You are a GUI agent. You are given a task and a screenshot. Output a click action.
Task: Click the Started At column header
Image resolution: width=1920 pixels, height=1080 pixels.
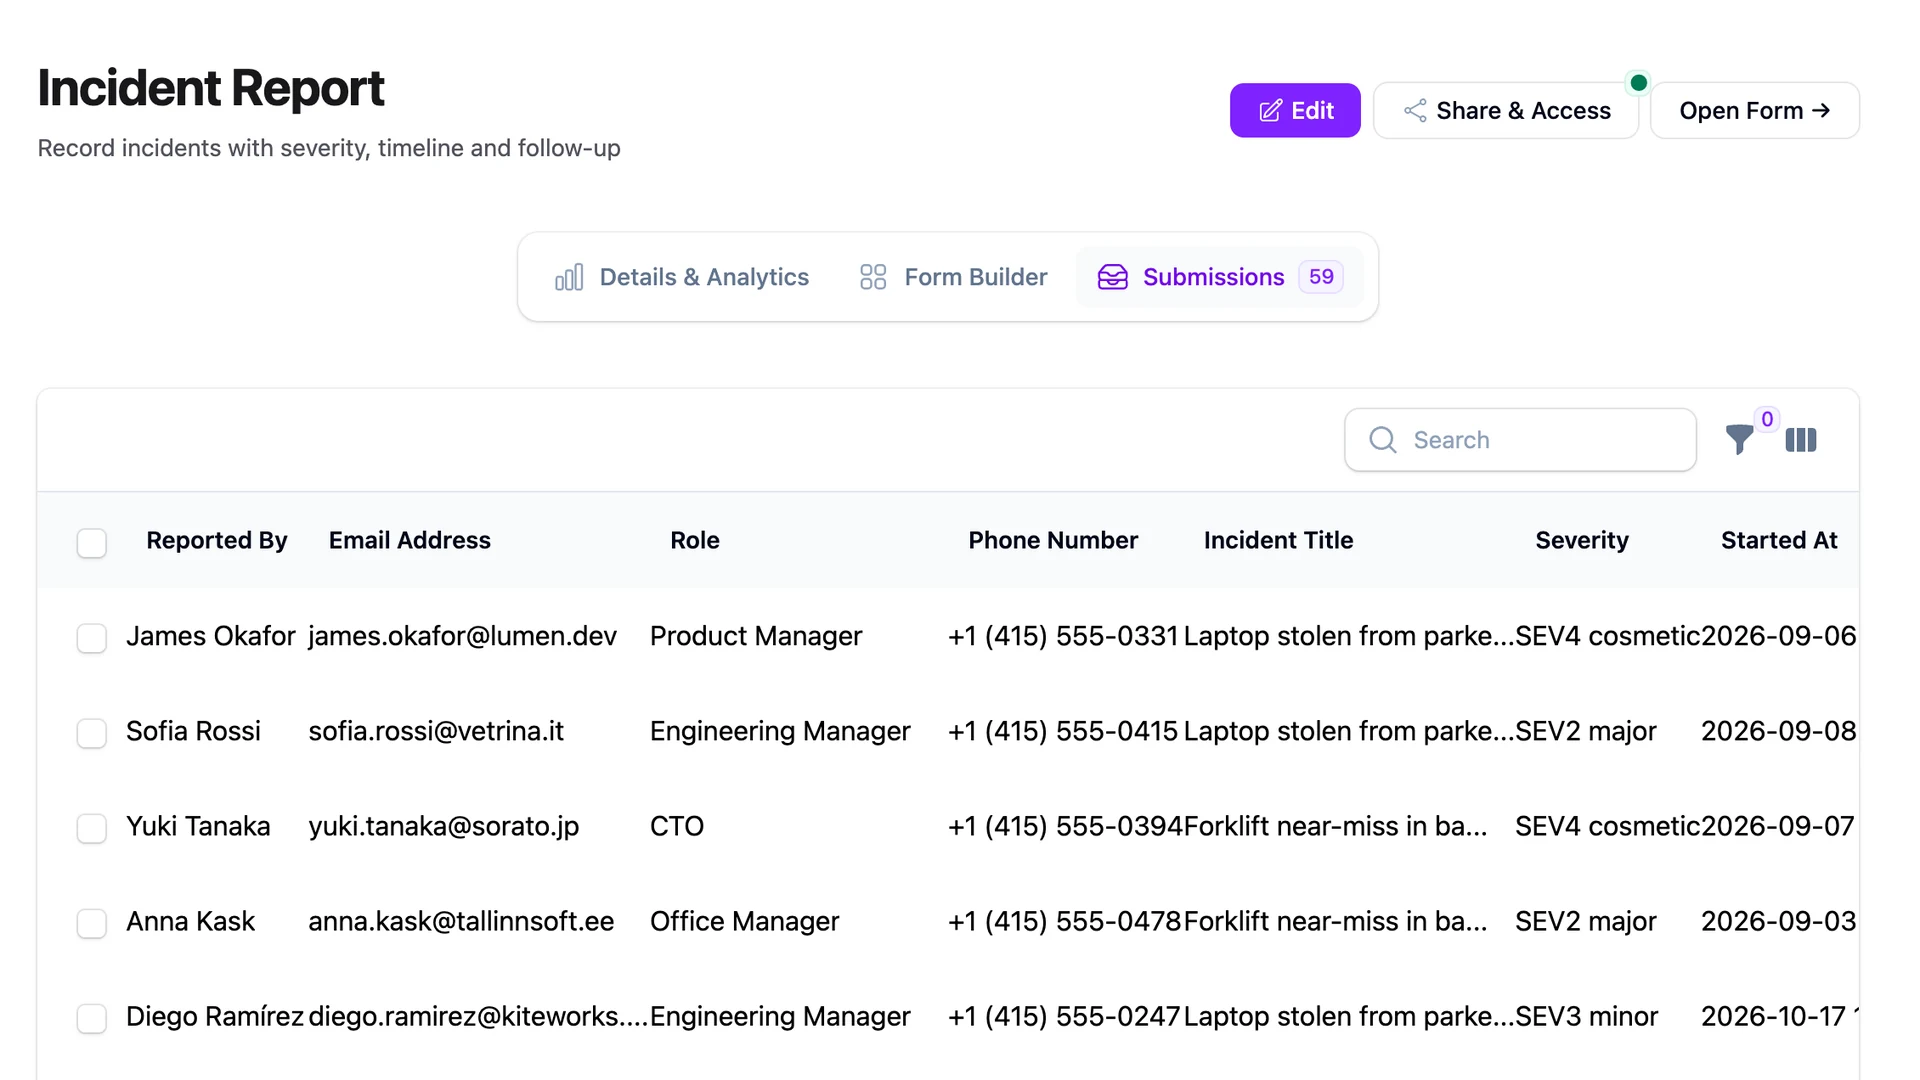point(1779,540)
